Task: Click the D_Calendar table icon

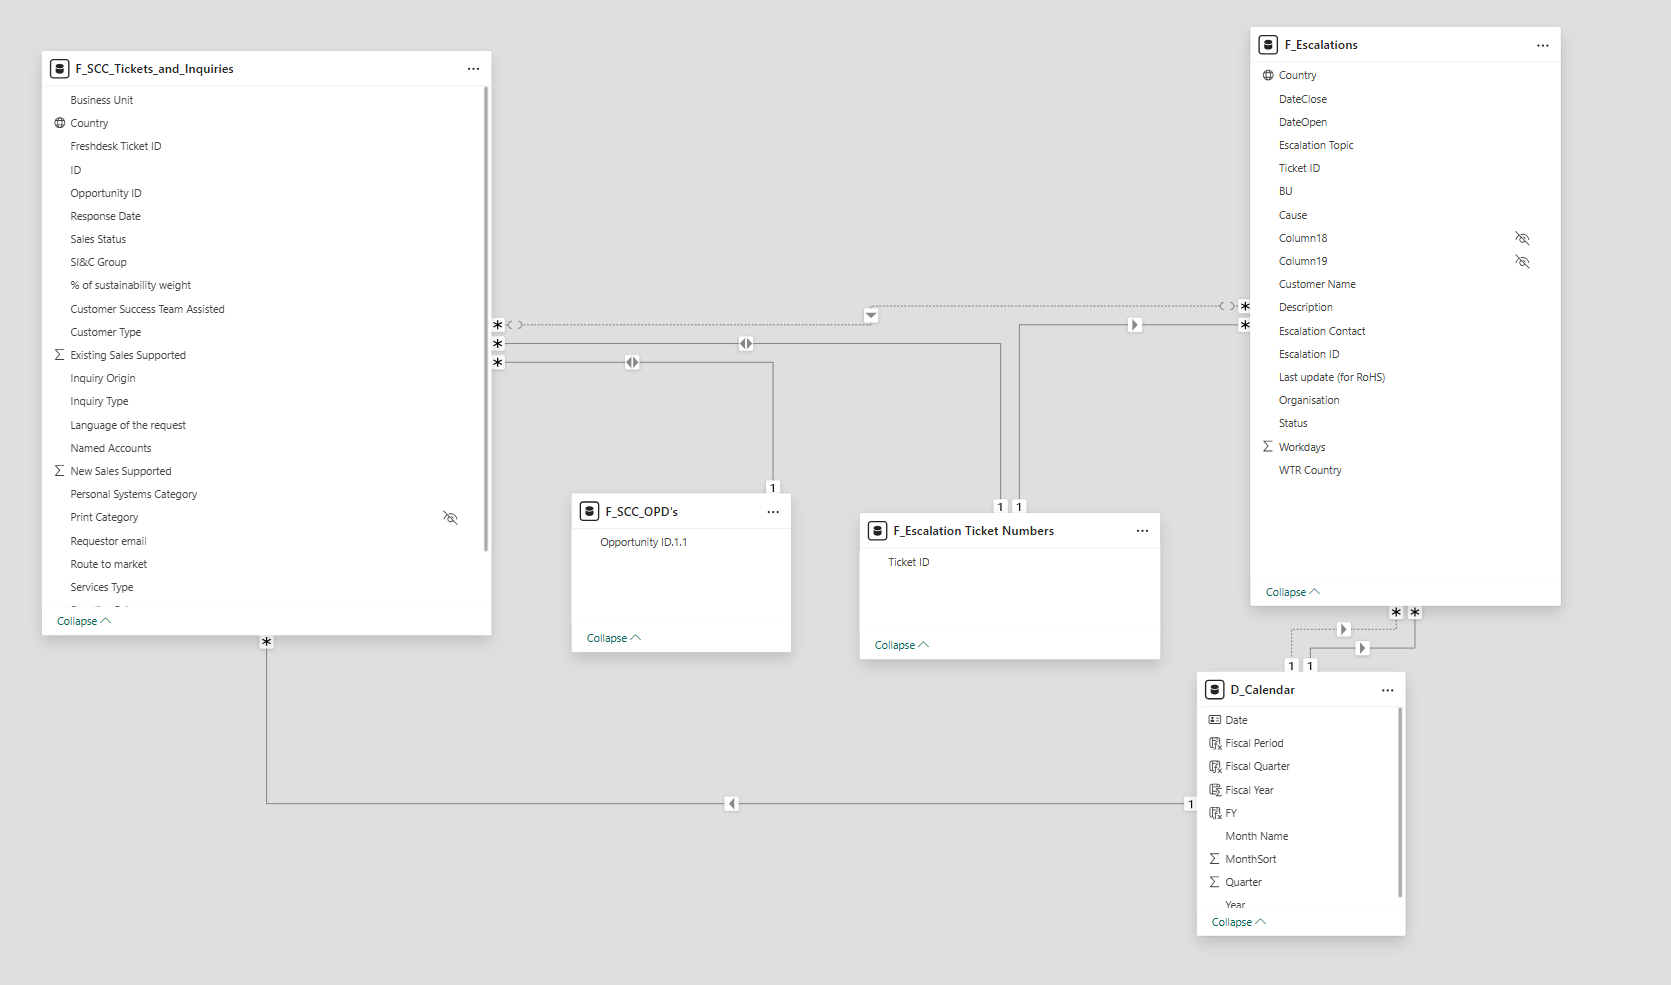Action: [1215, 690]
